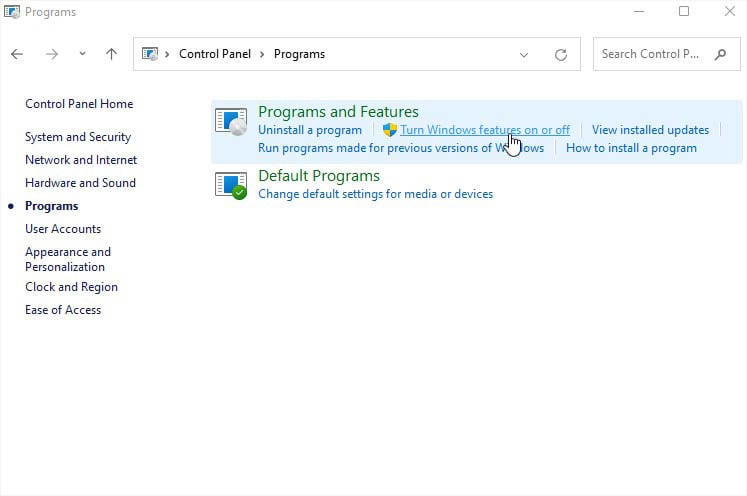Expand the chevron before Control Panel breadcrumb

point(167,54)
